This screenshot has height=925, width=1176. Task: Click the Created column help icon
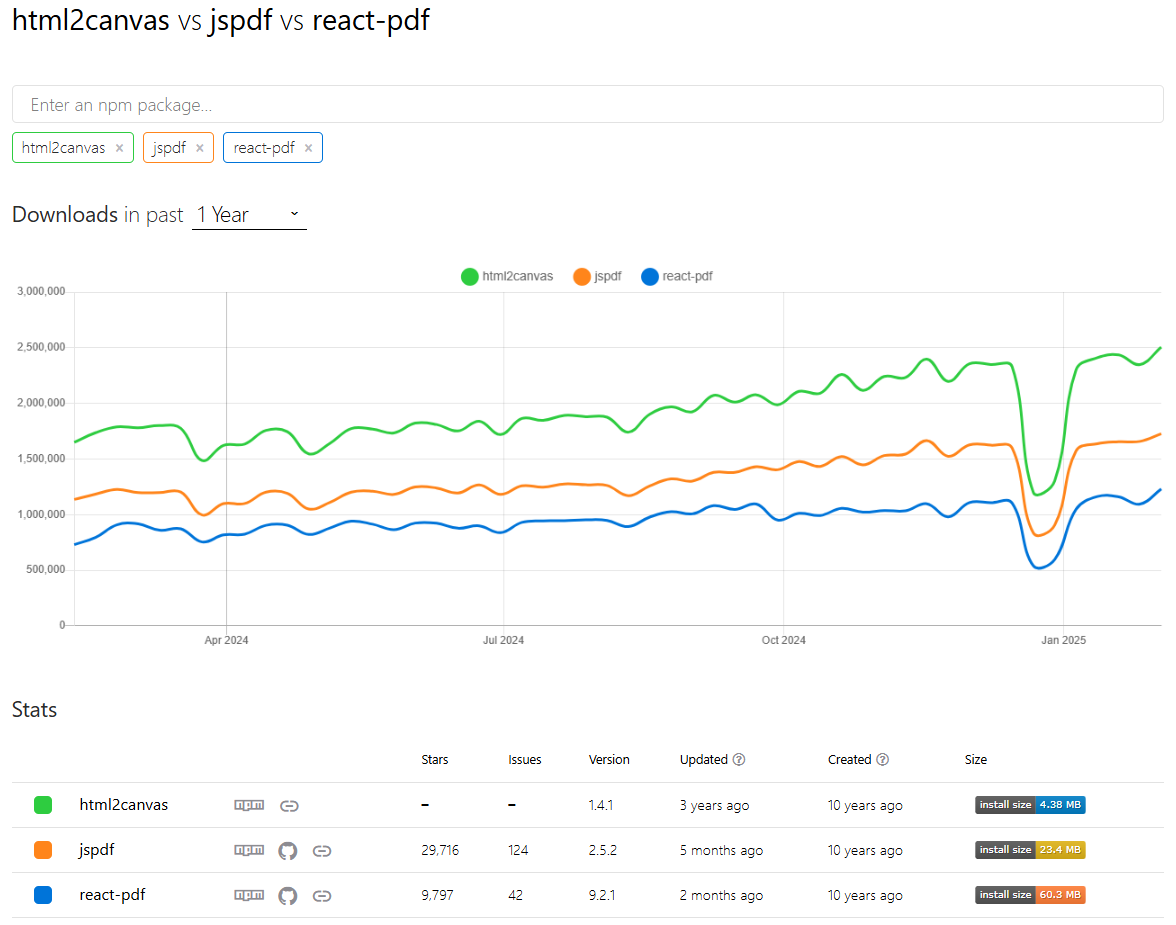(881, 759)
